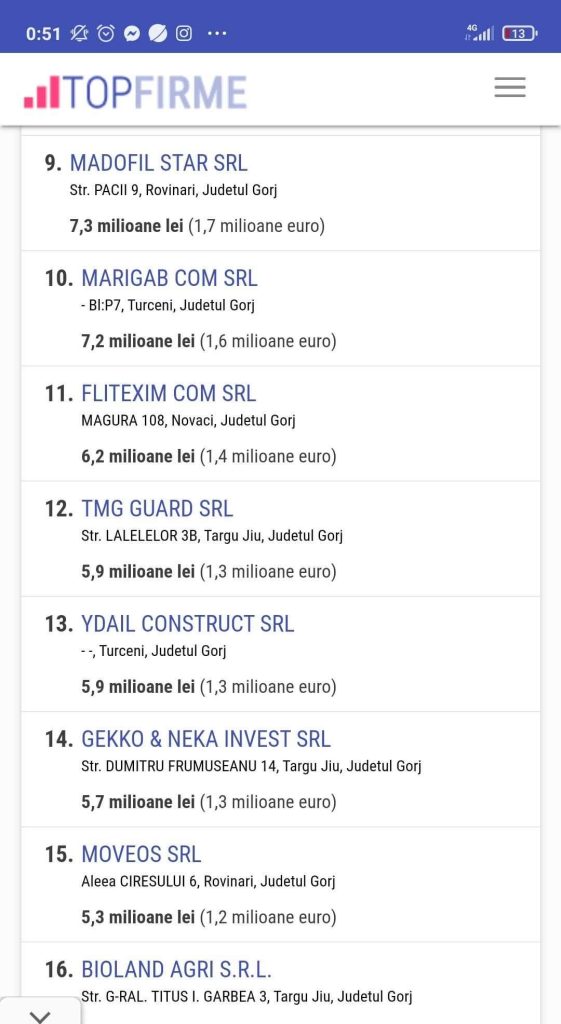The width and height of the screenshot is (561, 1024).
Task: Select FLITEXIM COM SRL entry
Action: [x=168, y=393]
